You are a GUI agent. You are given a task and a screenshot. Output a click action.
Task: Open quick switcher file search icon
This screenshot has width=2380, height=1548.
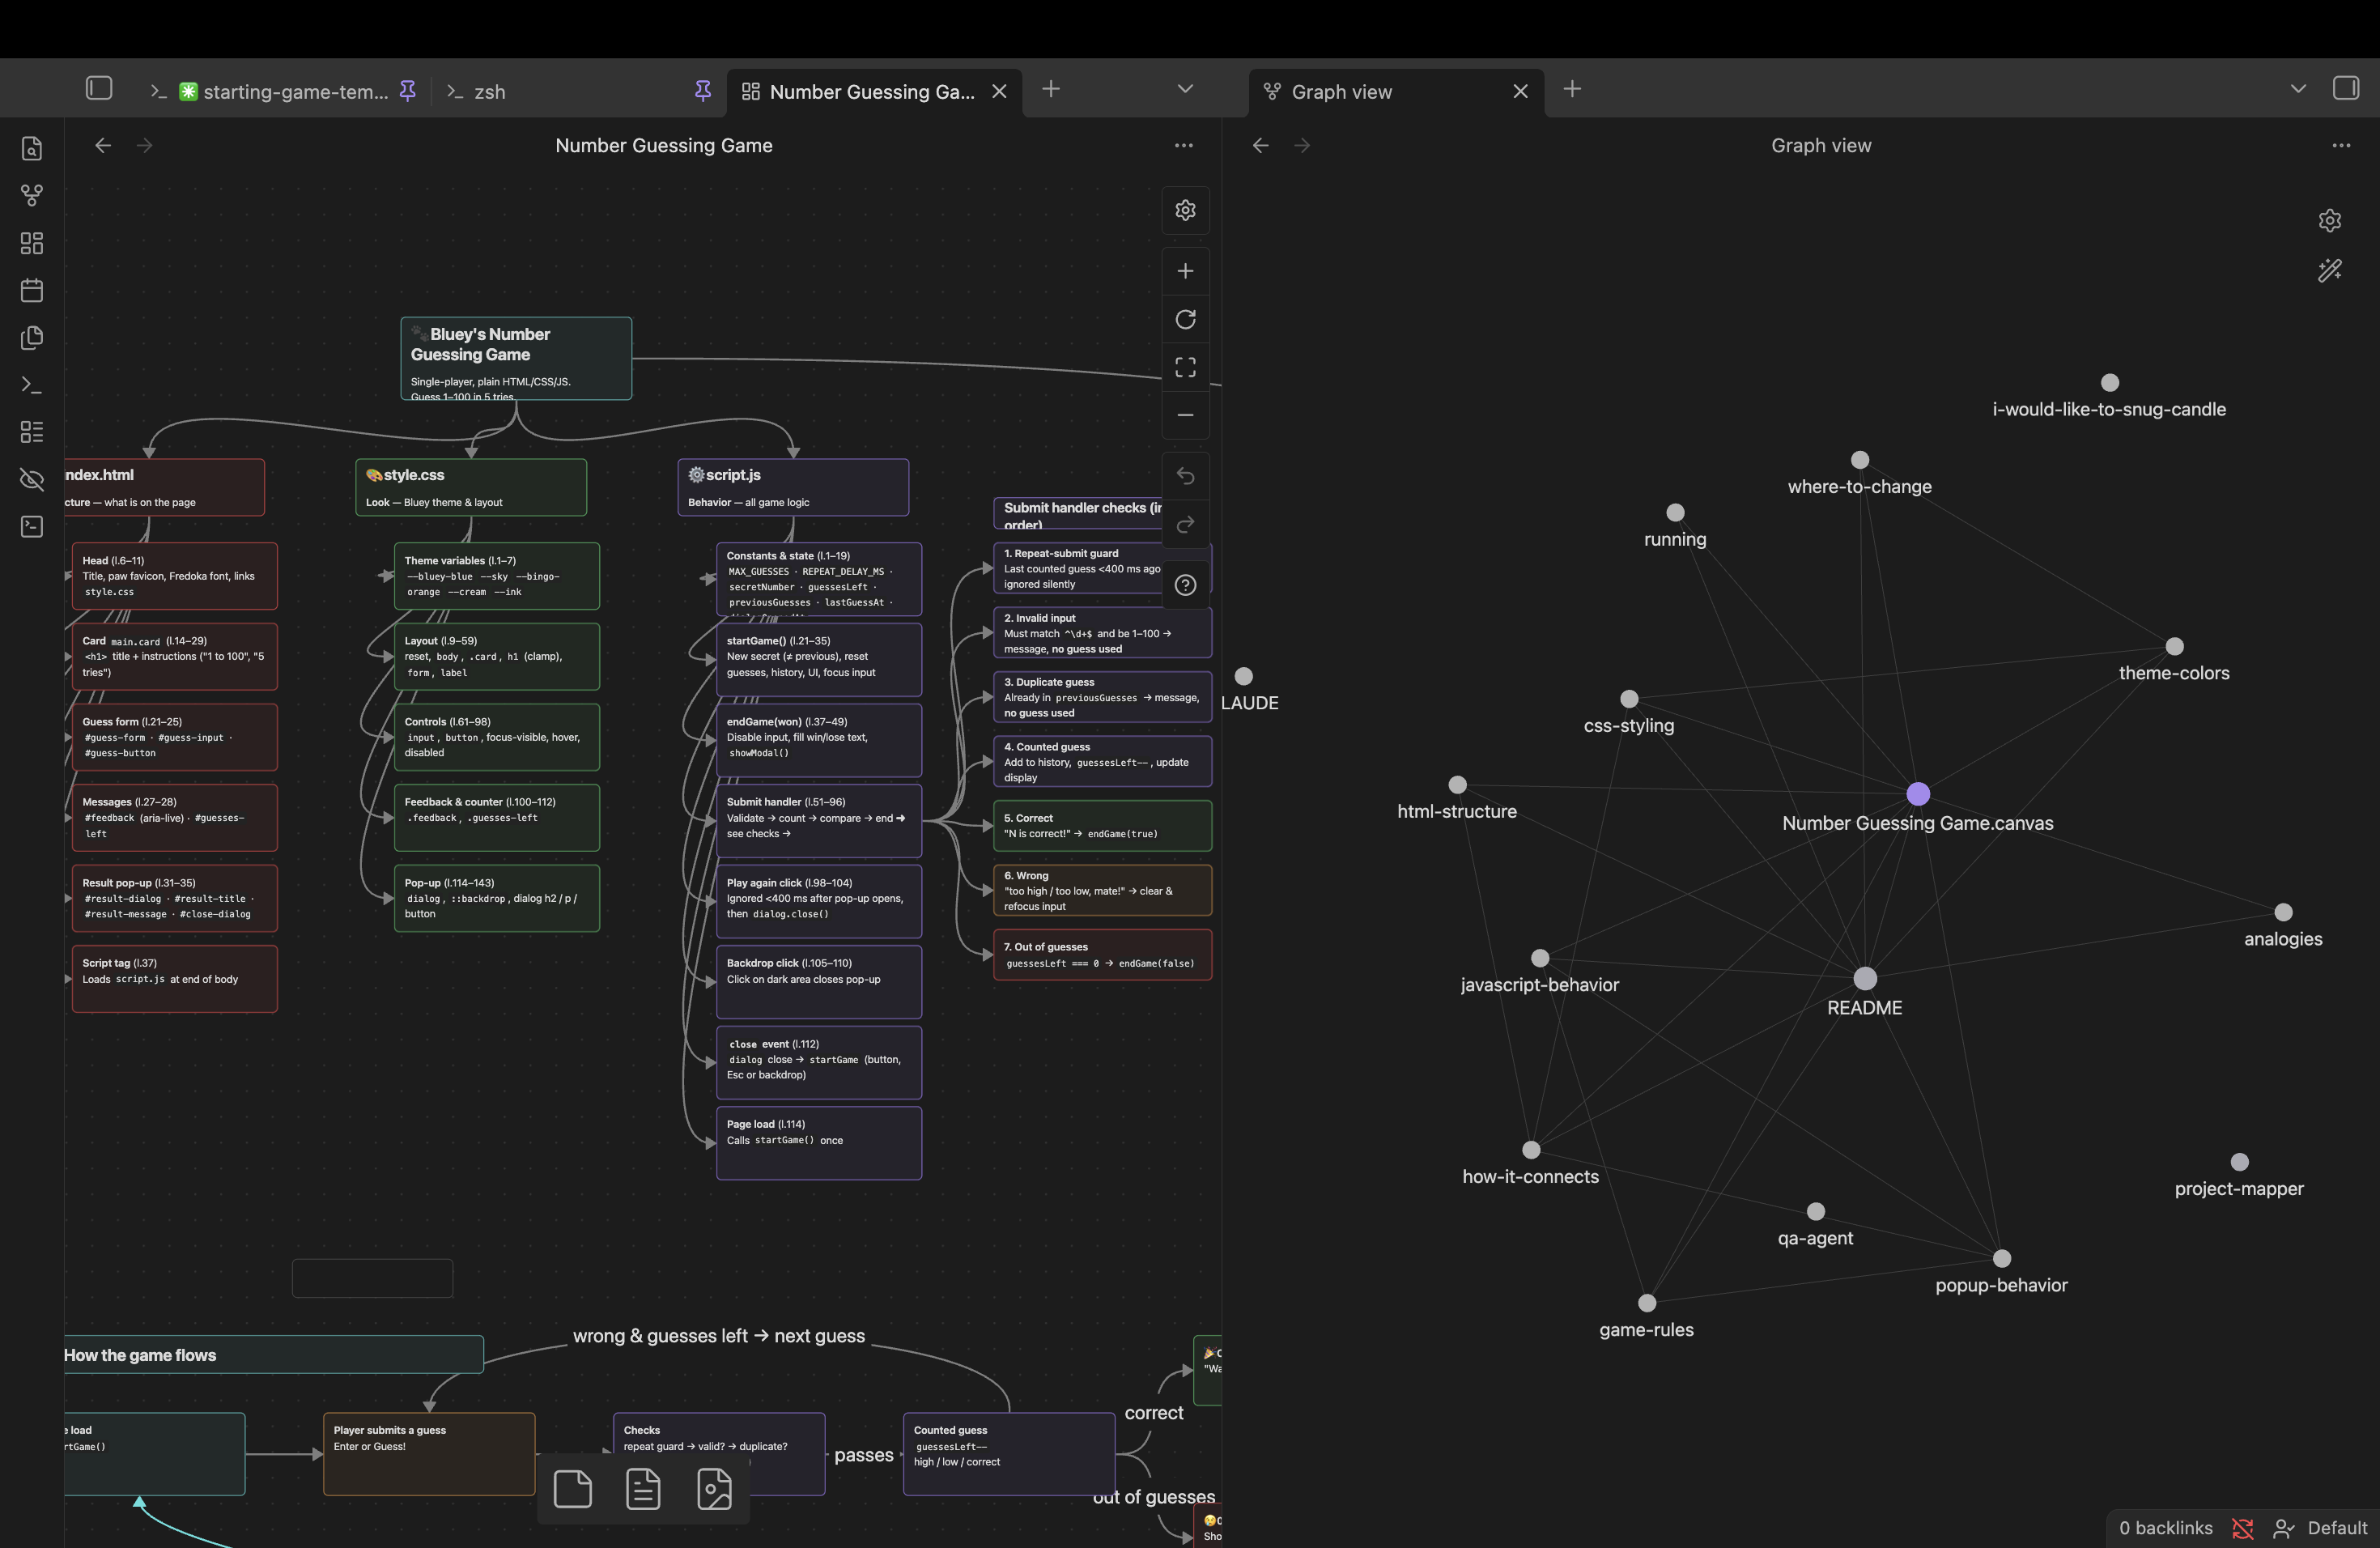click(32, 148)
